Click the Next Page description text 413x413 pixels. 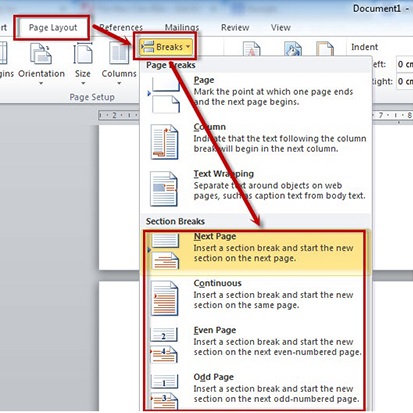tap(273, 253)
